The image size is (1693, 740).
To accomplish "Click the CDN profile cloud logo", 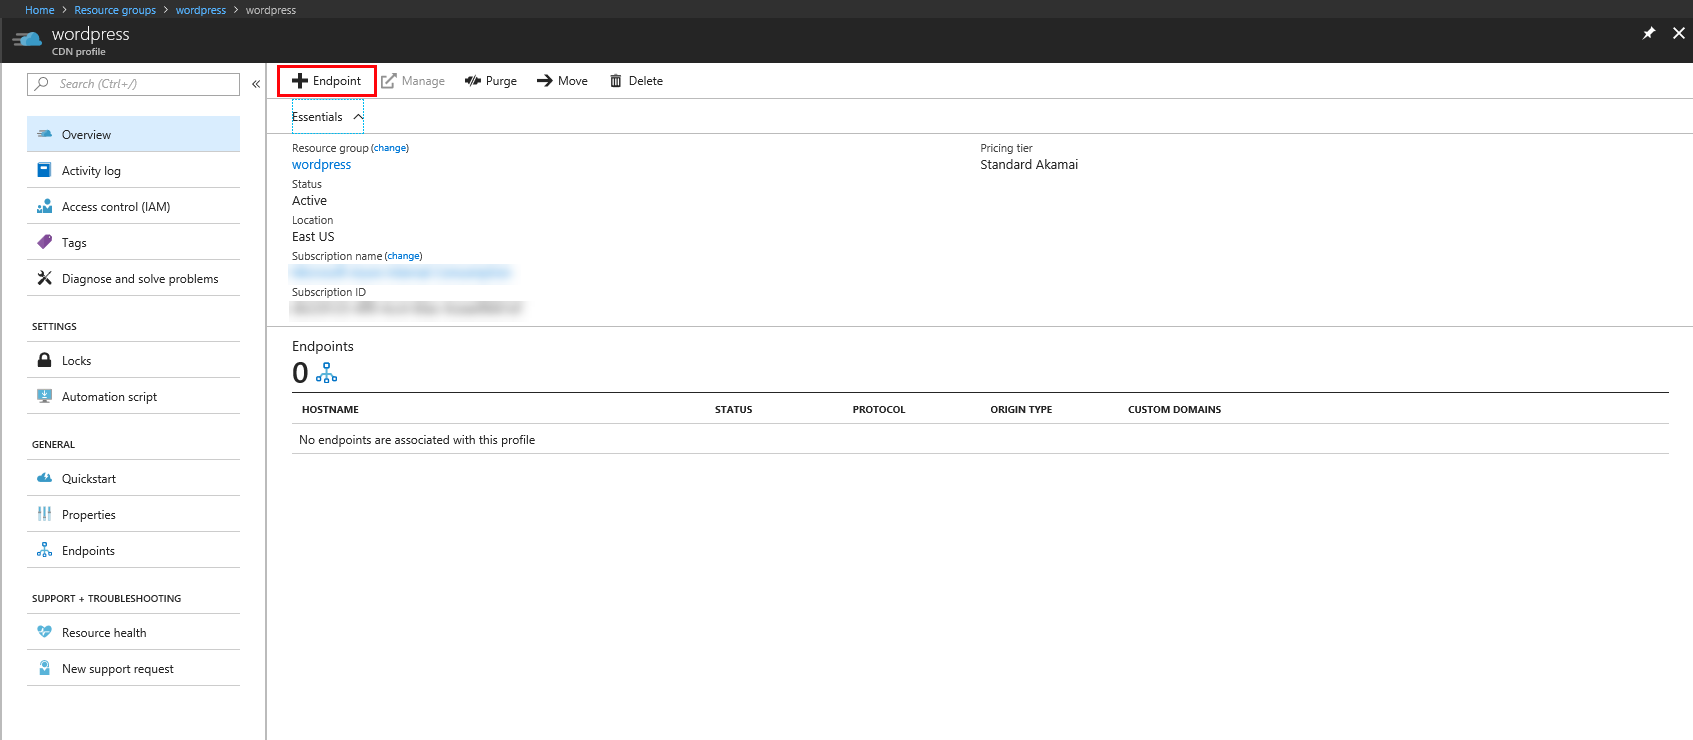I will [27, 39].
